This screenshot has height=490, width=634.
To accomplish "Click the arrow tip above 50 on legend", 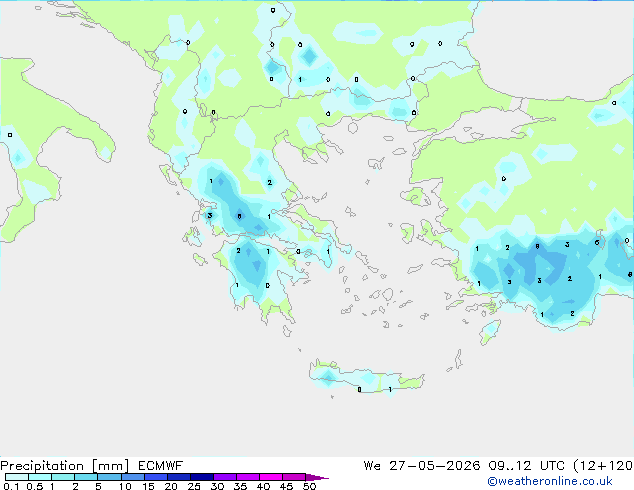I will click(x=317, y=477).
